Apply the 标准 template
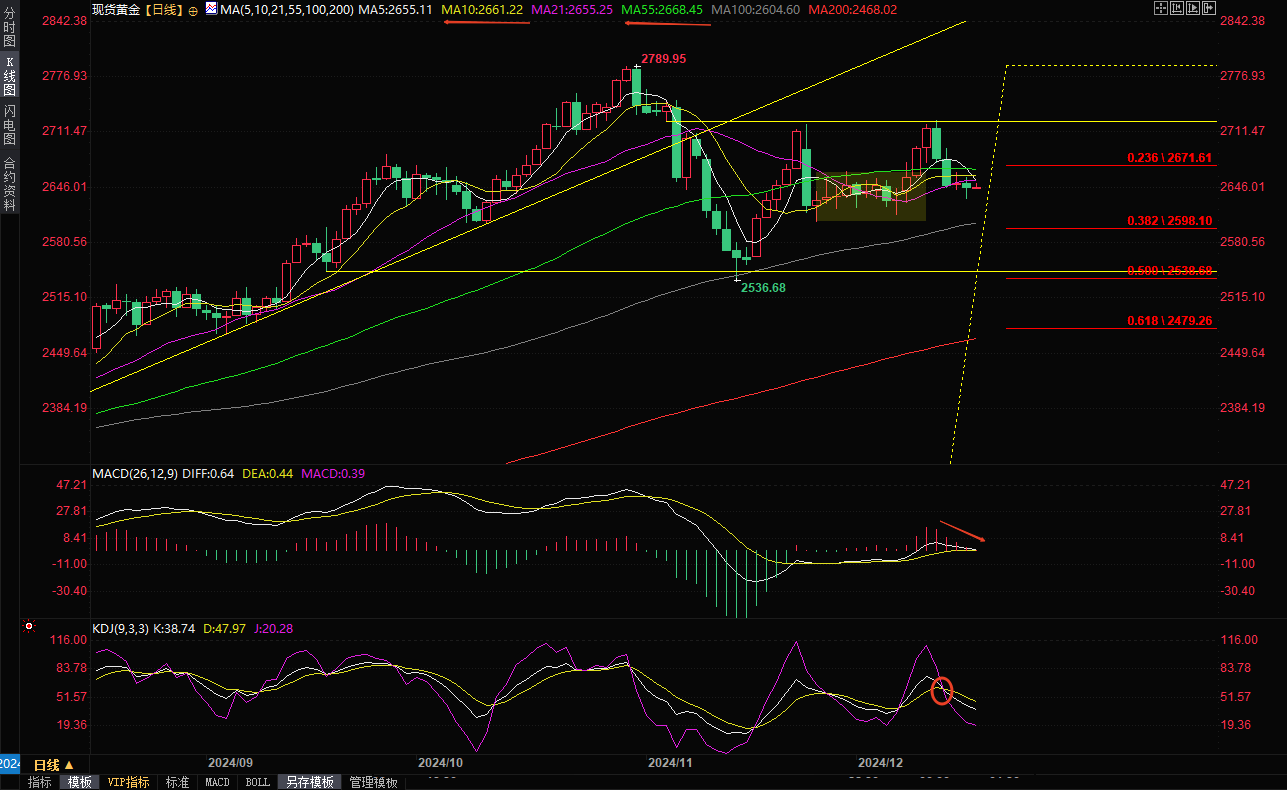This screenshot has height=790, width=1287. coord(177,782)
